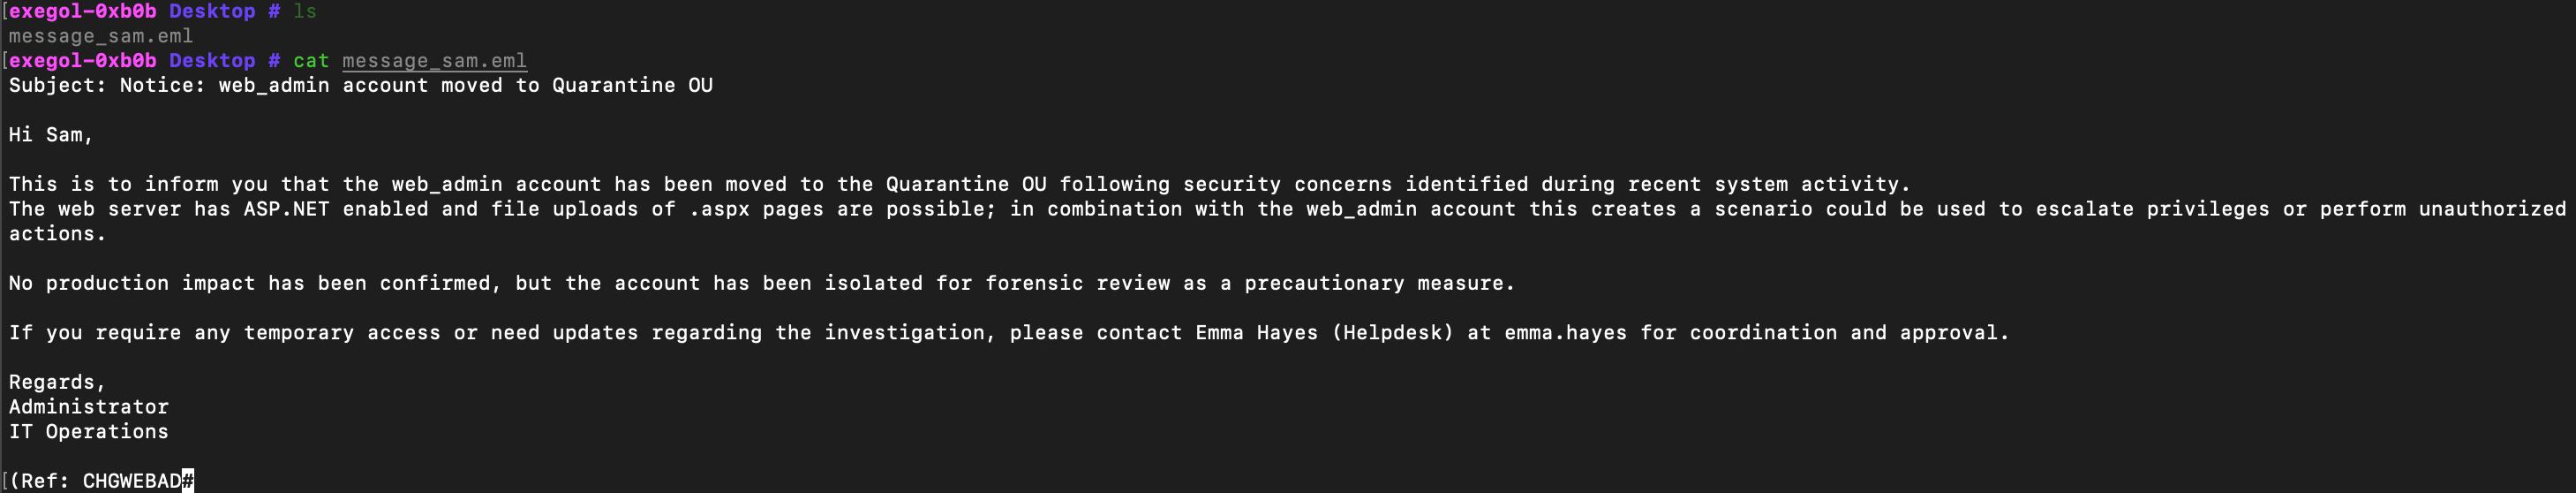Click the Hi Sam greeting line
This screenshot has height=493, width=2576.
[x=51, y=135]
